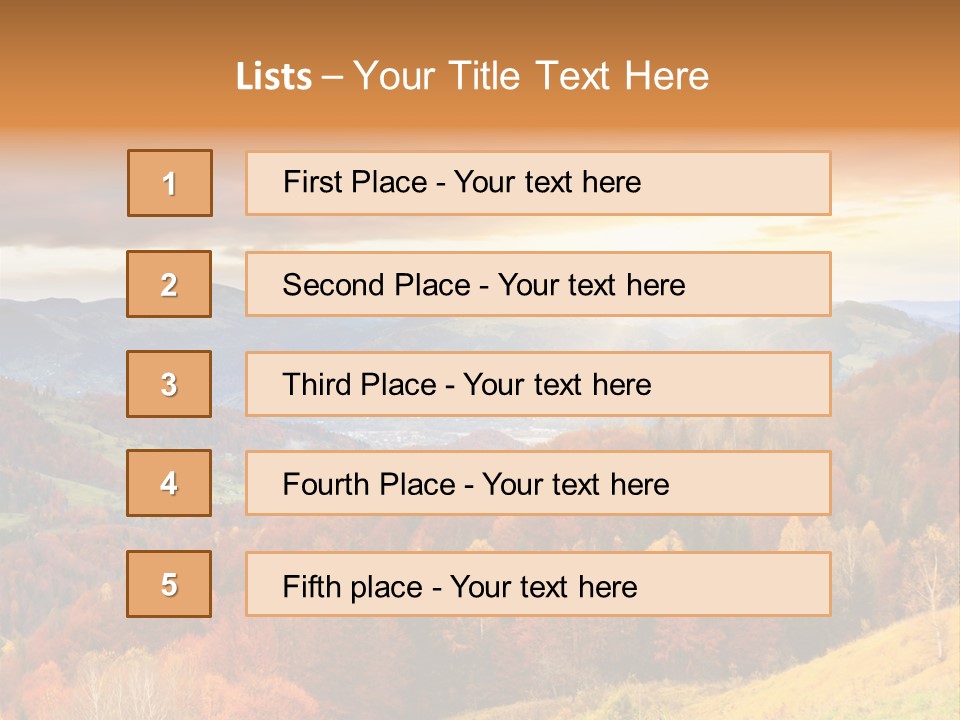The height and width of the screenshot is (720, 960).
Task: Select the Fifth place text box
Action: [538, 584]
